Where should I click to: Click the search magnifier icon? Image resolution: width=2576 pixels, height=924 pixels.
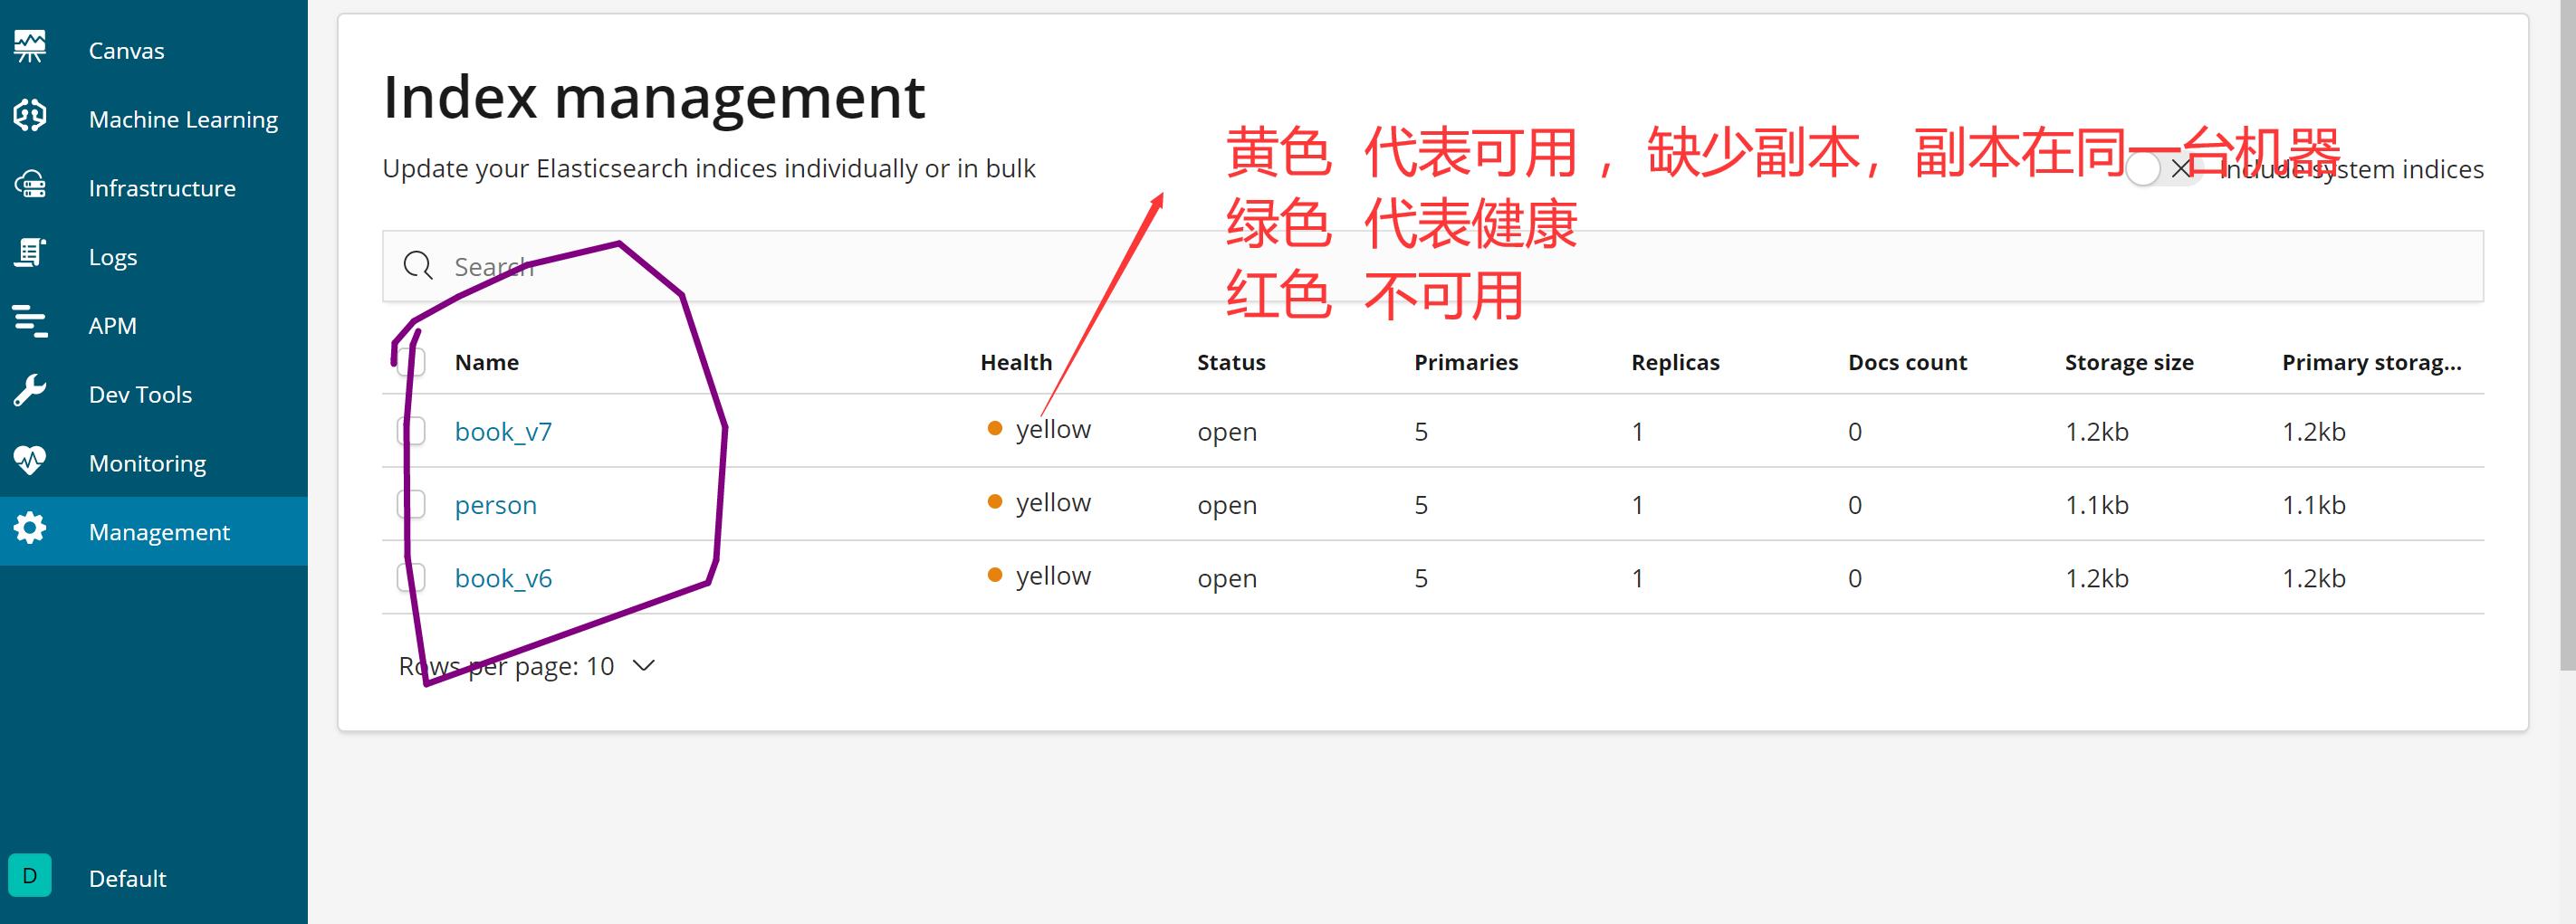pos(417,266)
